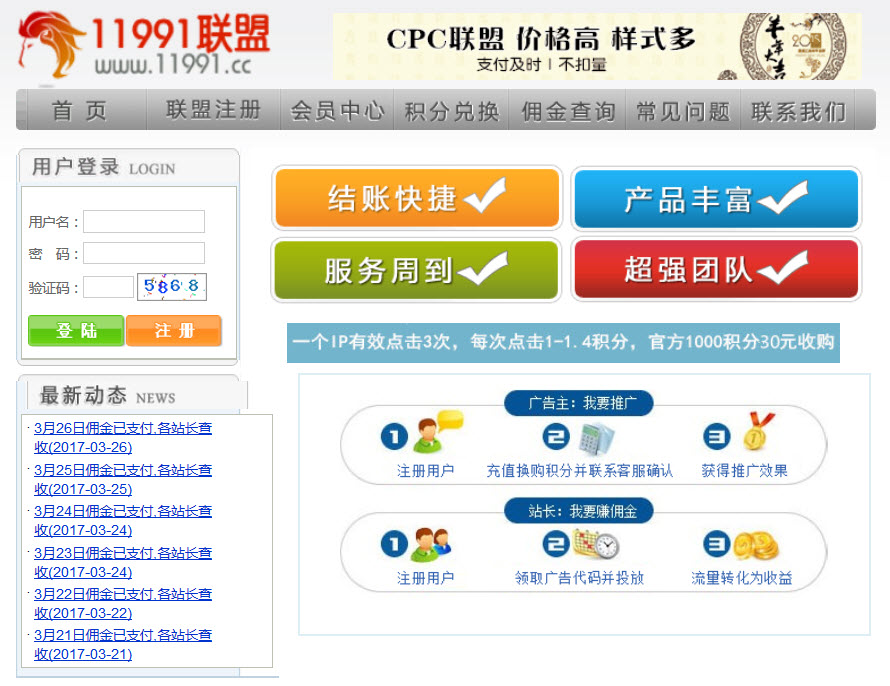Click the gold medal promotion-effect icon
The width and height of the screenshot is (890, 686).
coord(753,433)
